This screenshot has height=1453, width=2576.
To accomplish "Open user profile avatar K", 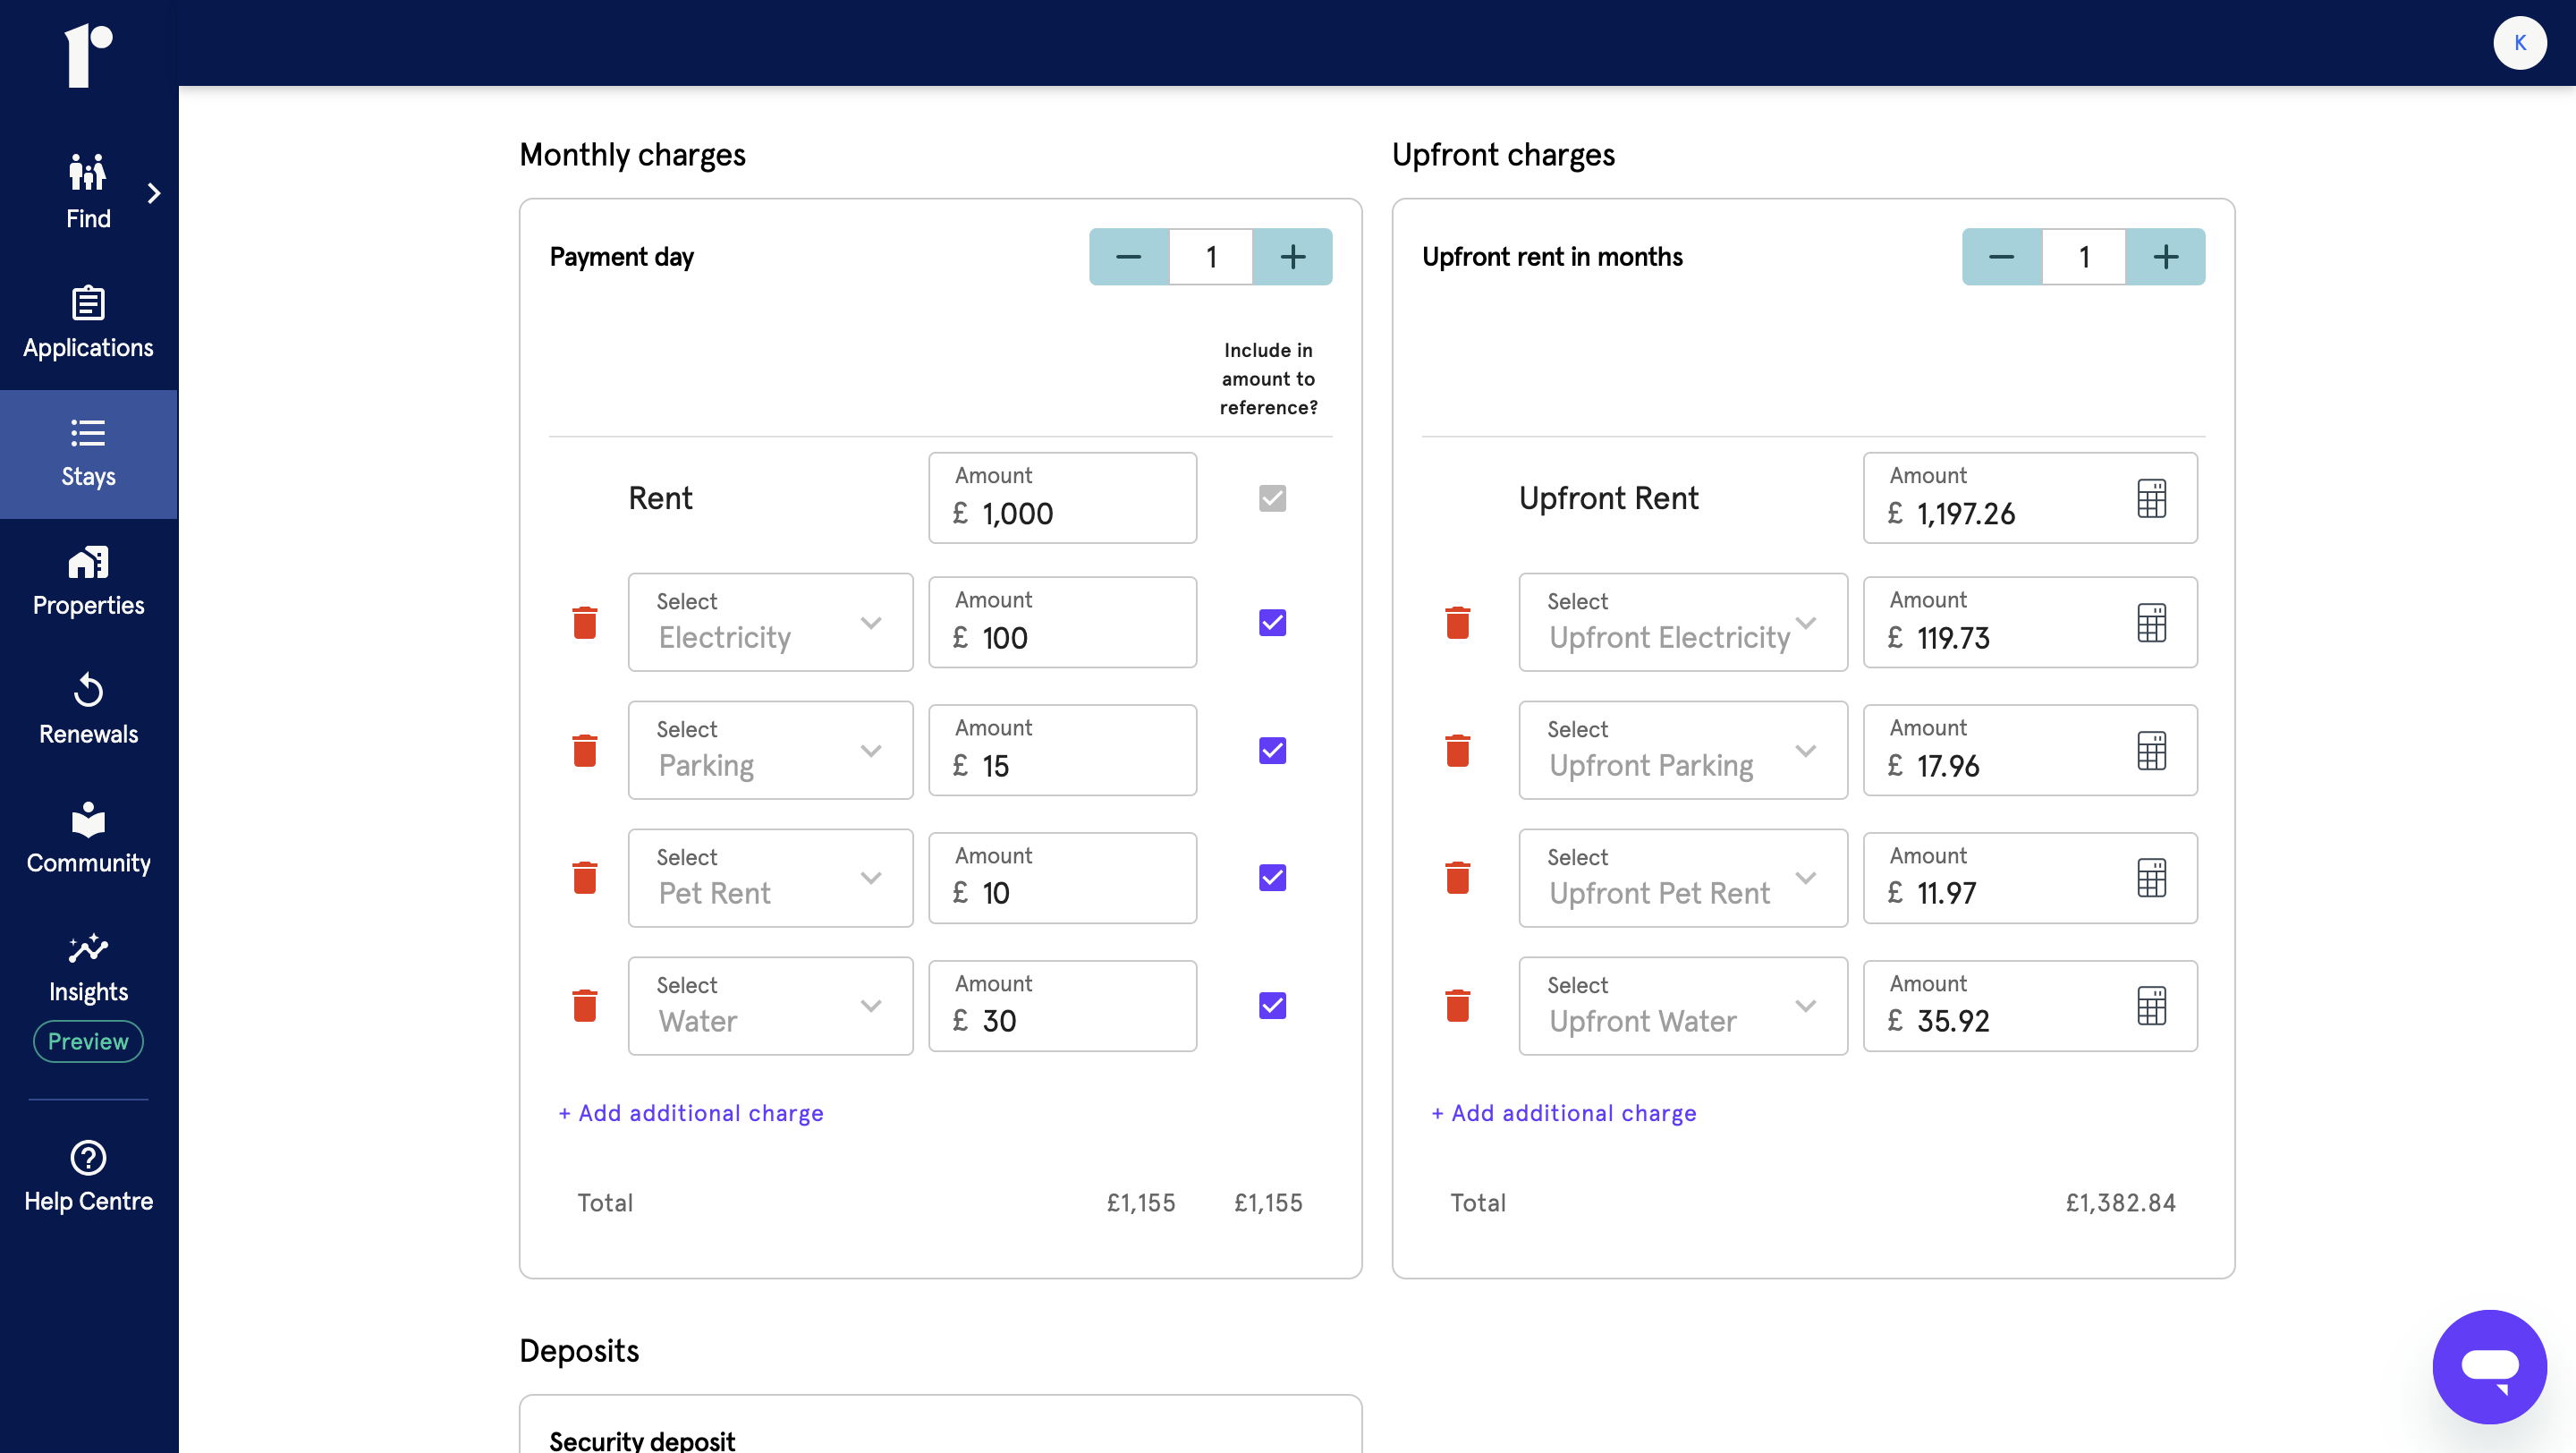I will coord(2519,43).
